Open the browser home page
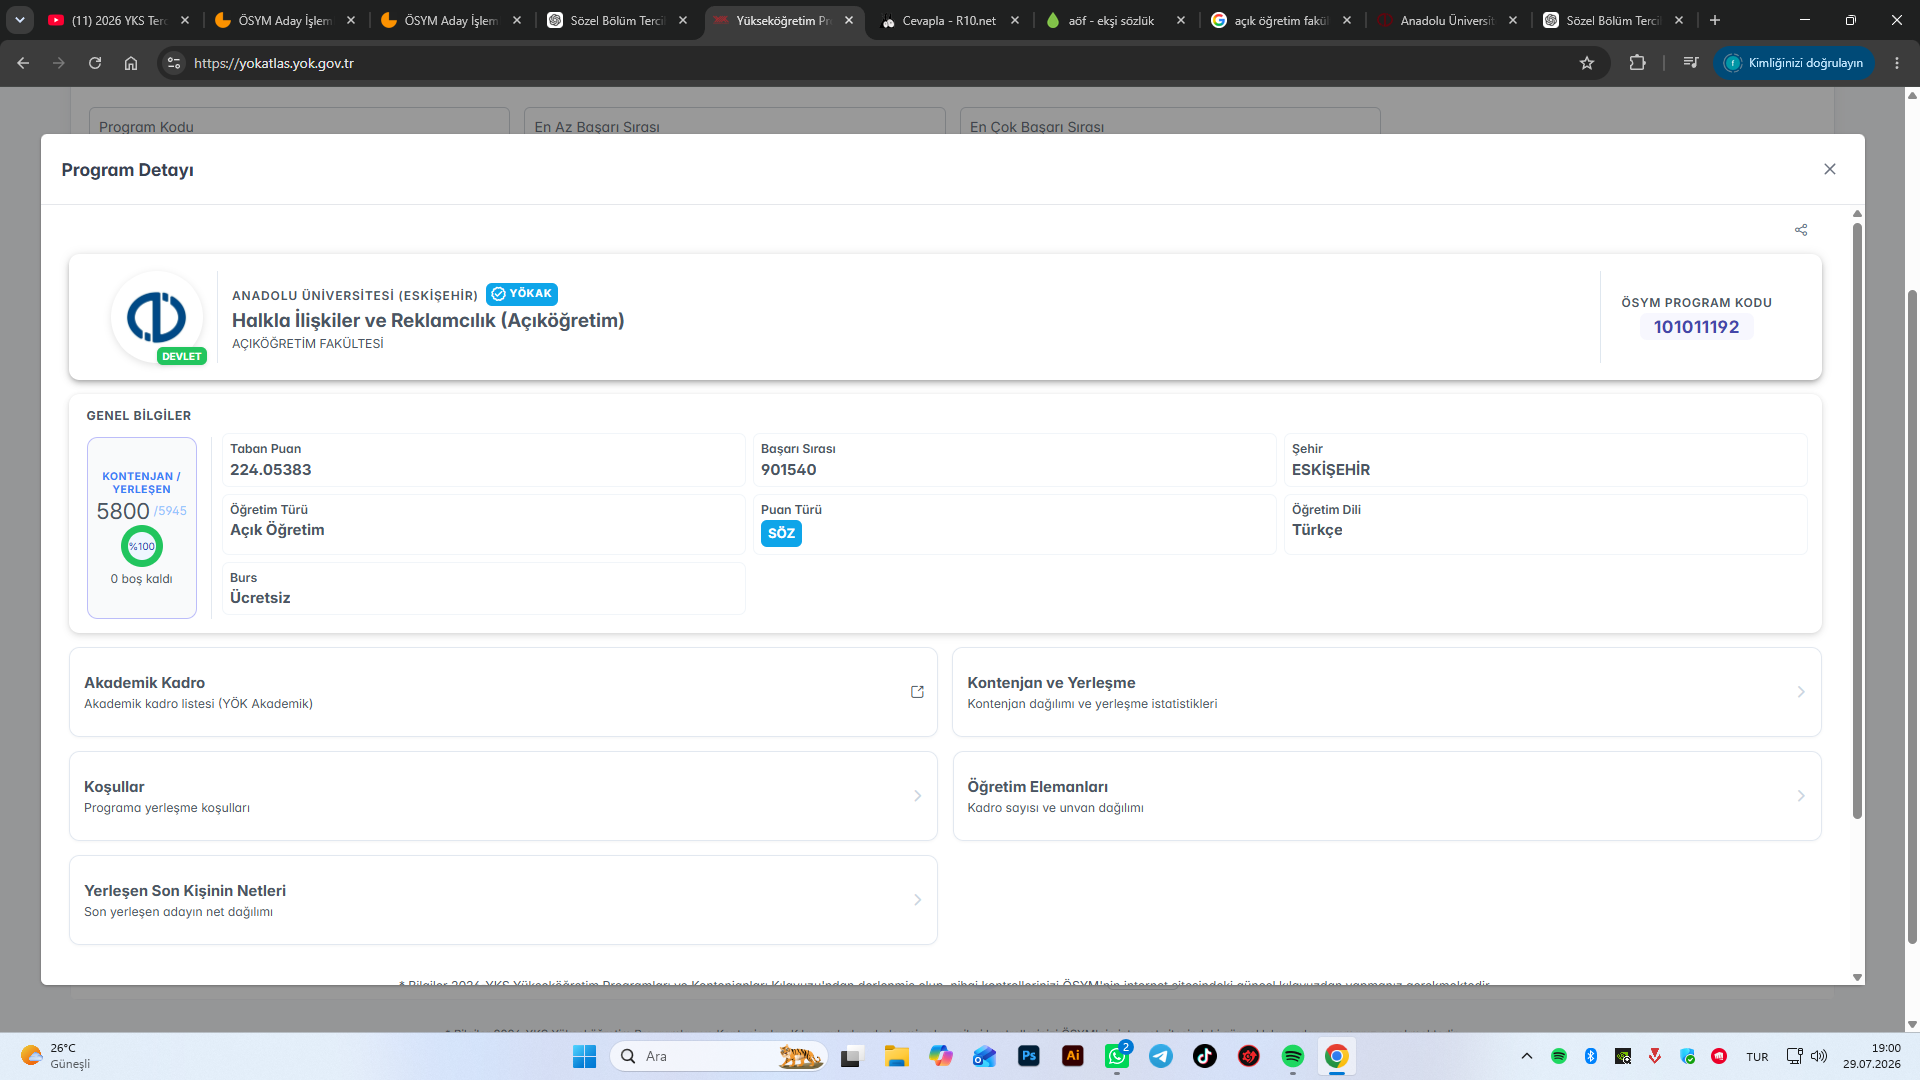 pyautogui.click(x=131, y=63)
